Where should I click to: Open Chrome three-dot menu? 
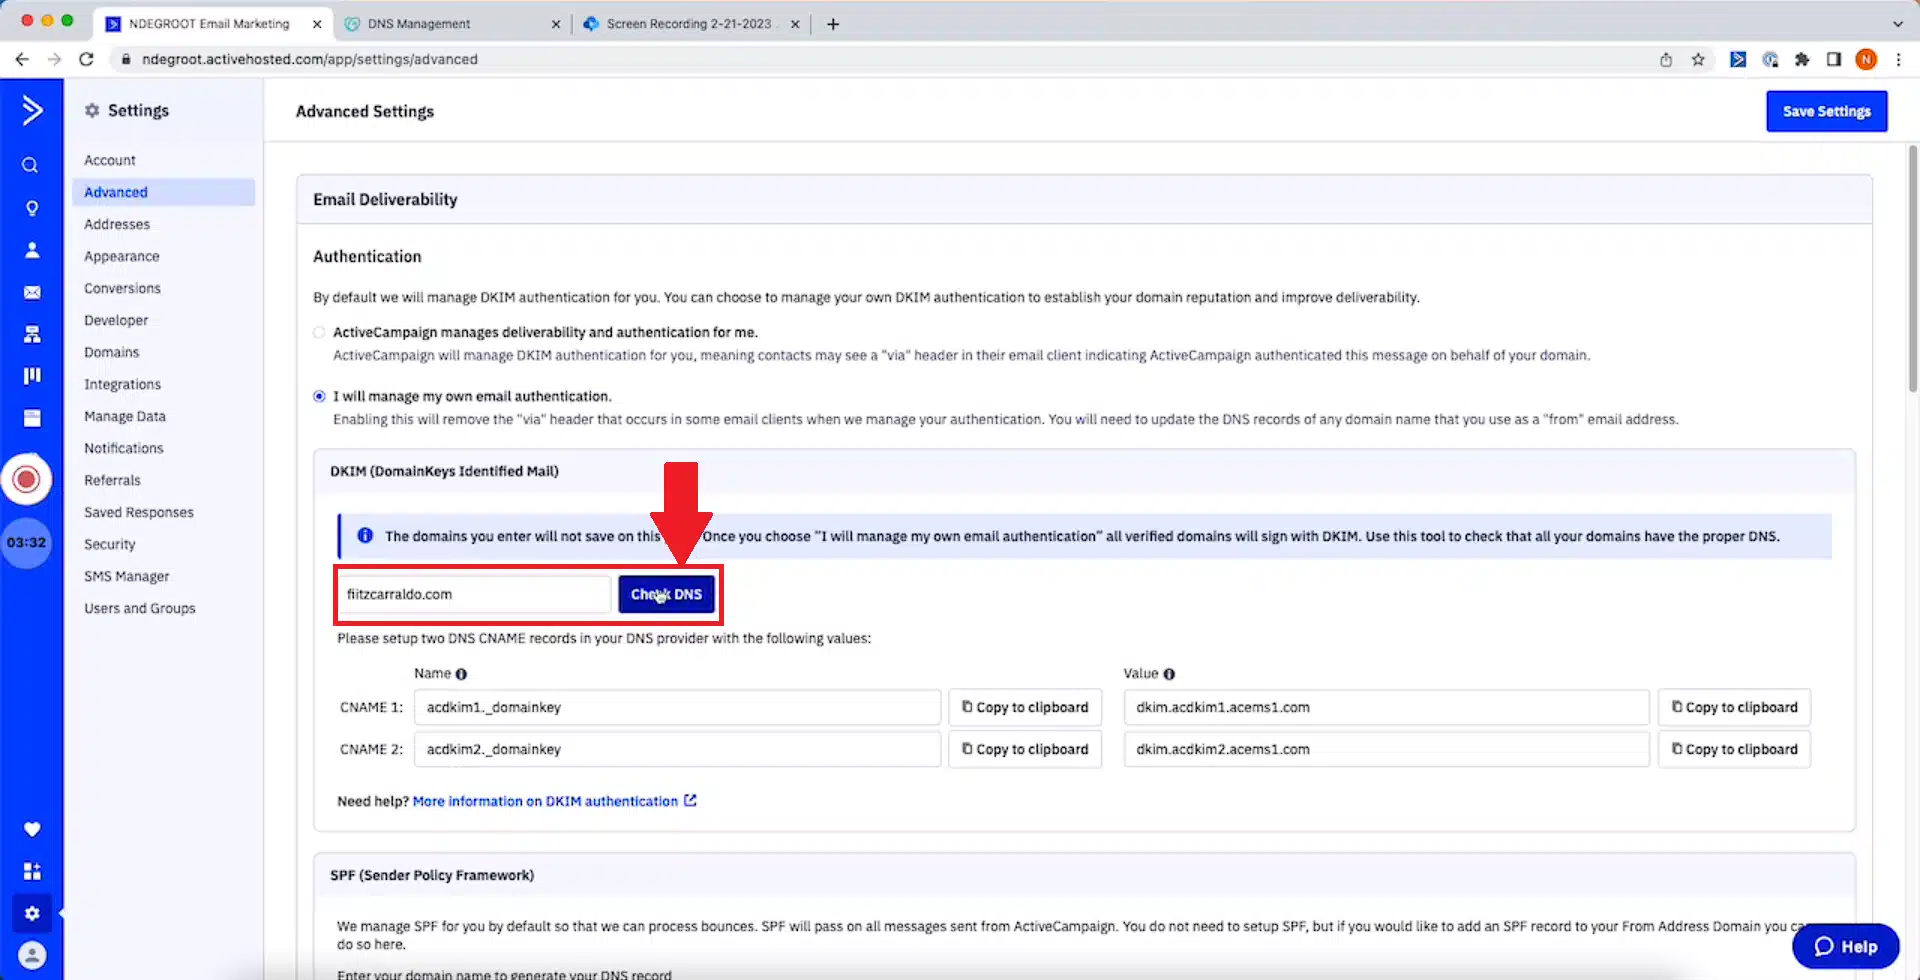pos(1898,59)
